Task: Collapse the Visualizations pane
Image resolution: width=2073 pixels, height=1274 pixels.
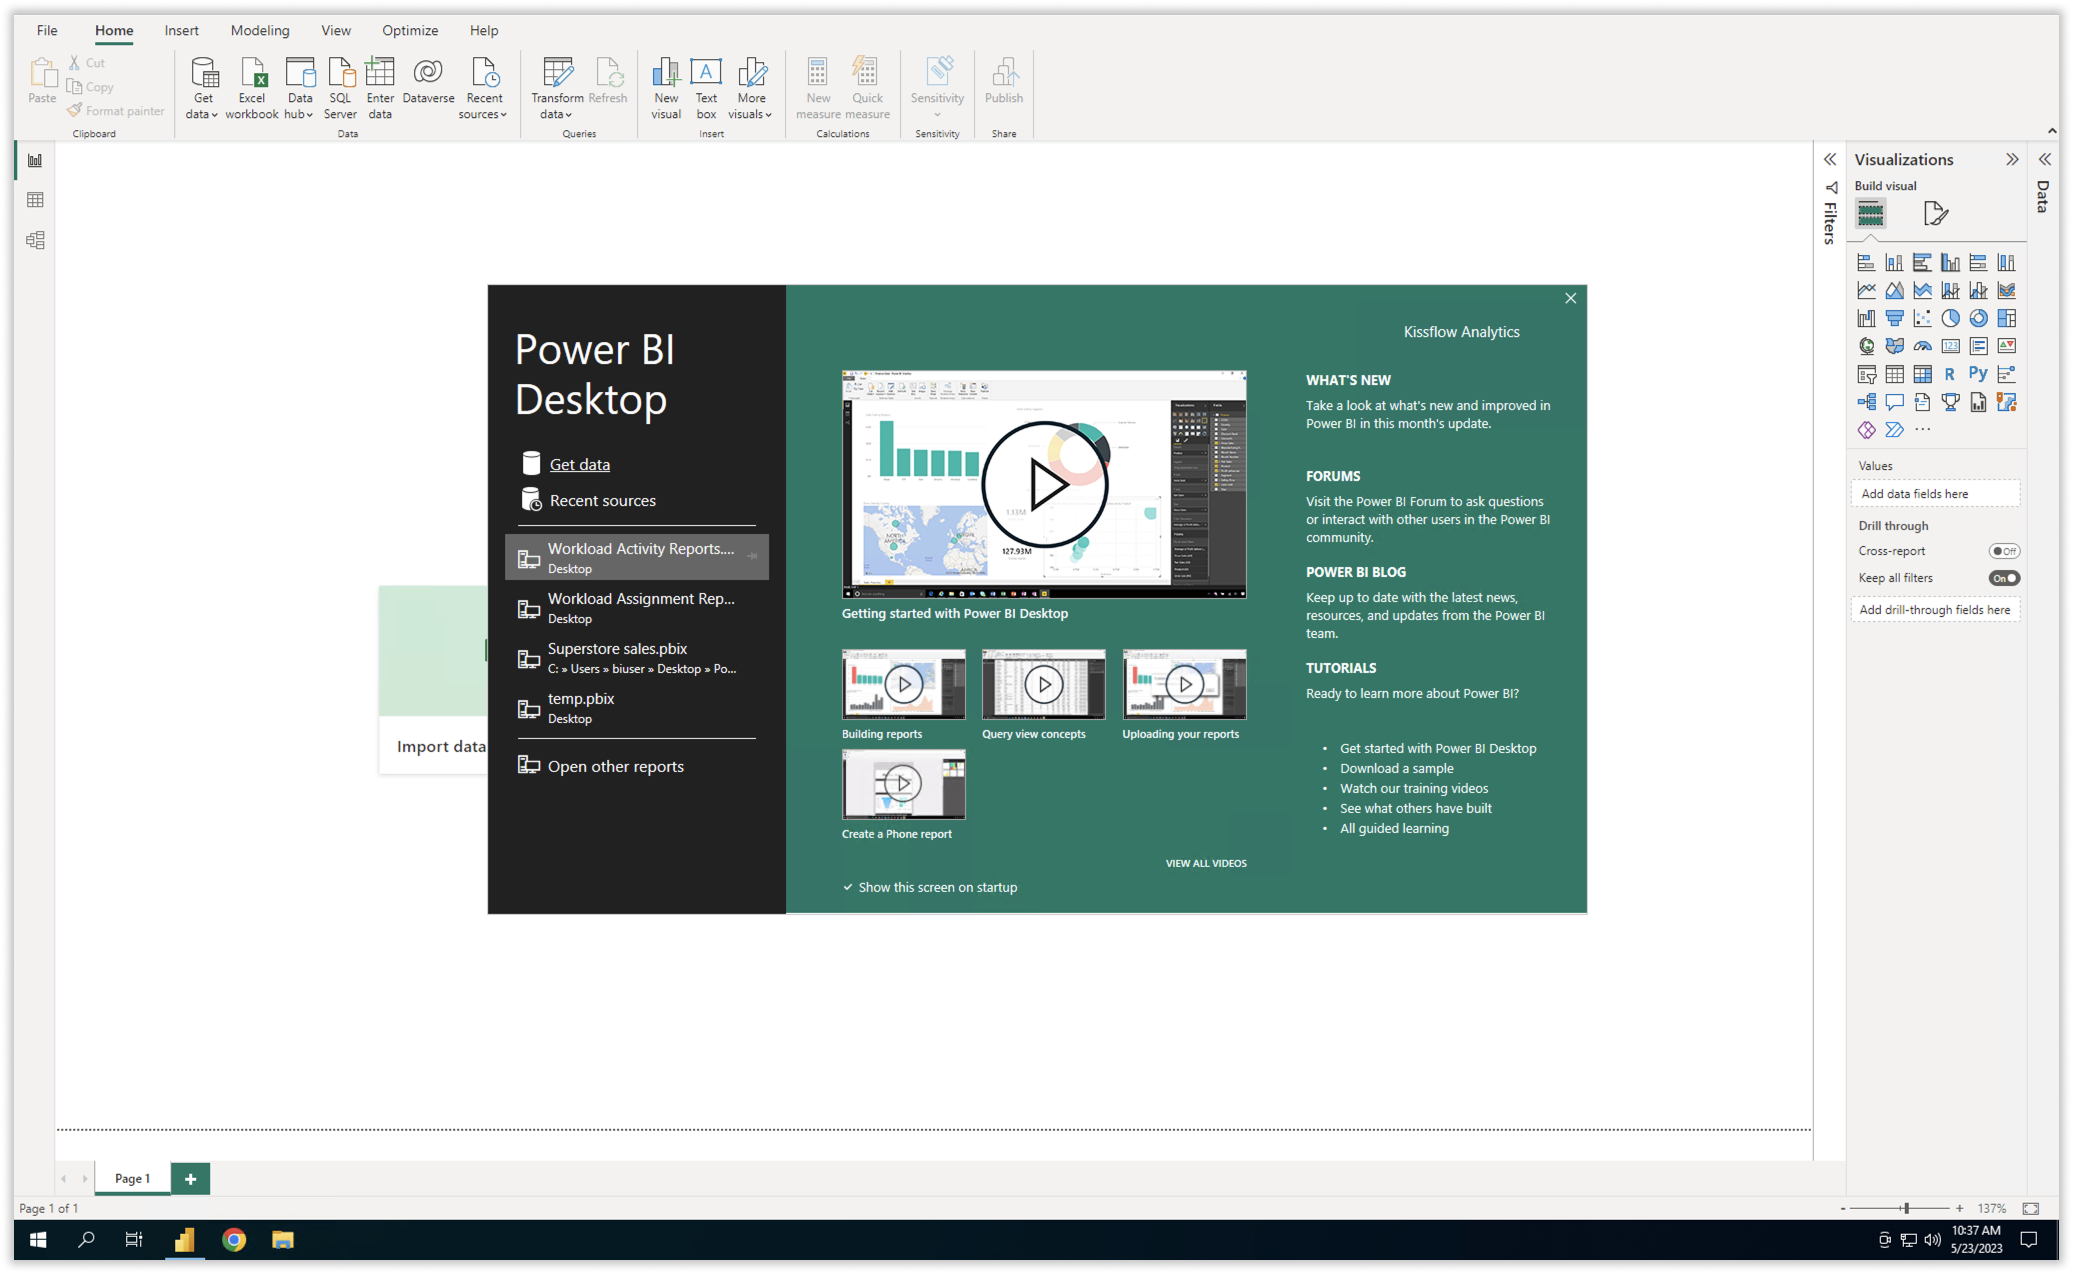Action: [x=2012, y=160]
